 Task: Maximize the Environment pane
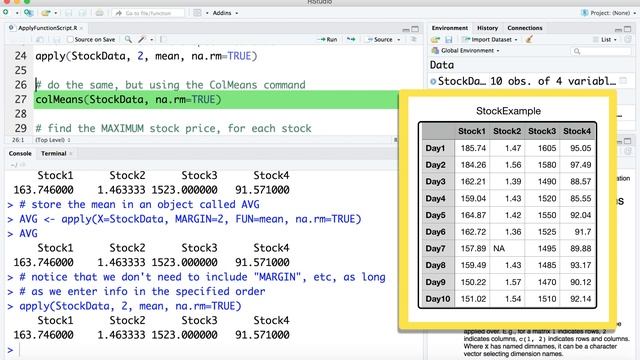pos(628,29)
